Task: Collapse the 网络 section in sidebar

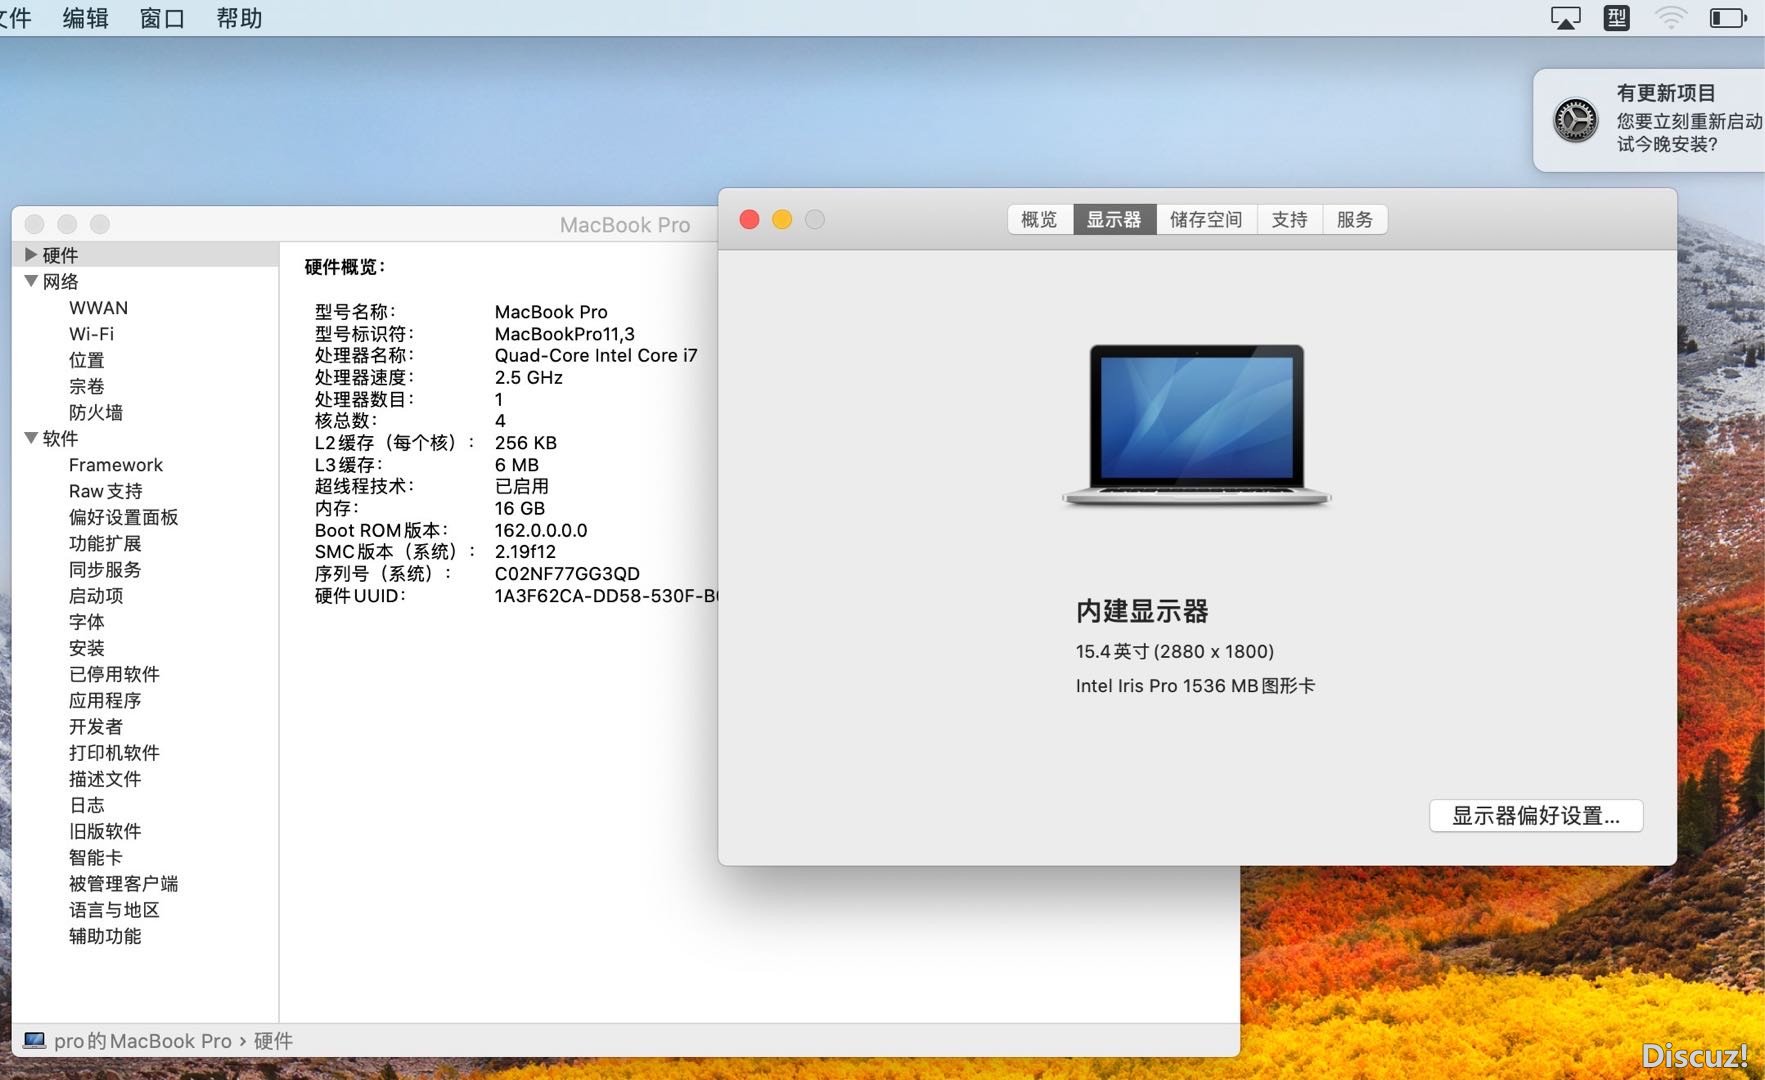Action: pos(31,281)
